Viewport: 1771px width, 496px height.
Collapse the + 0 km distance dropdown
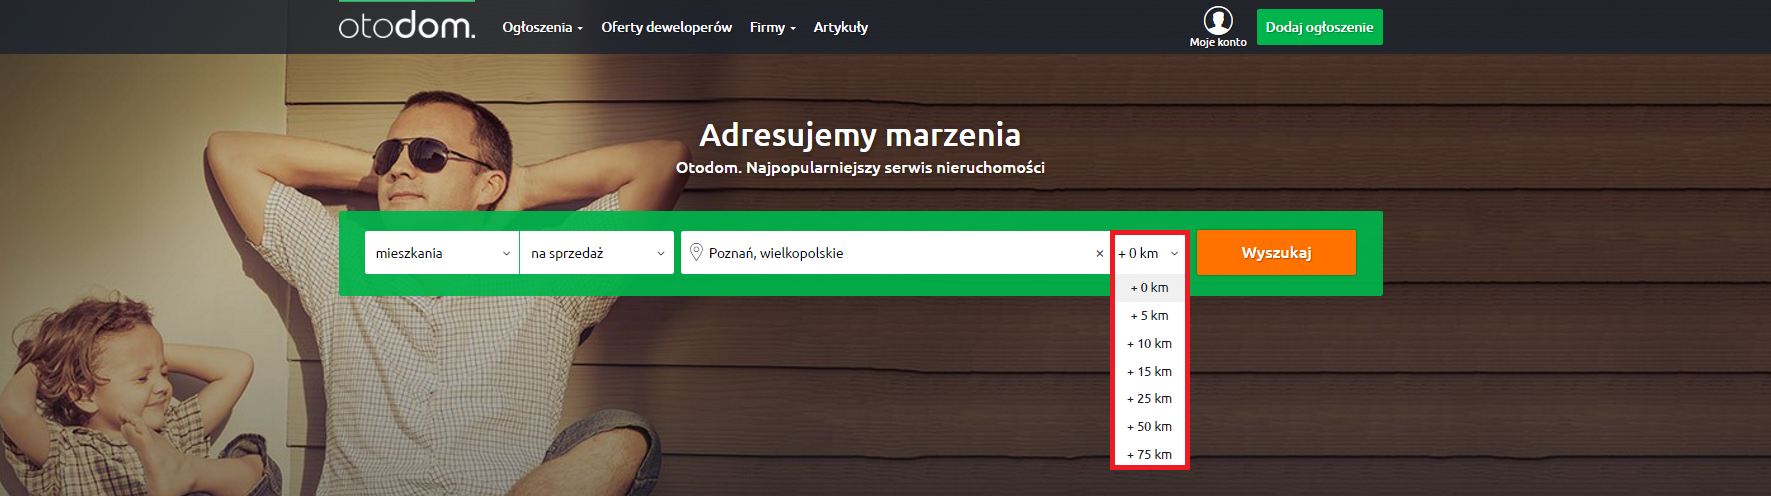coord(1149,254)
